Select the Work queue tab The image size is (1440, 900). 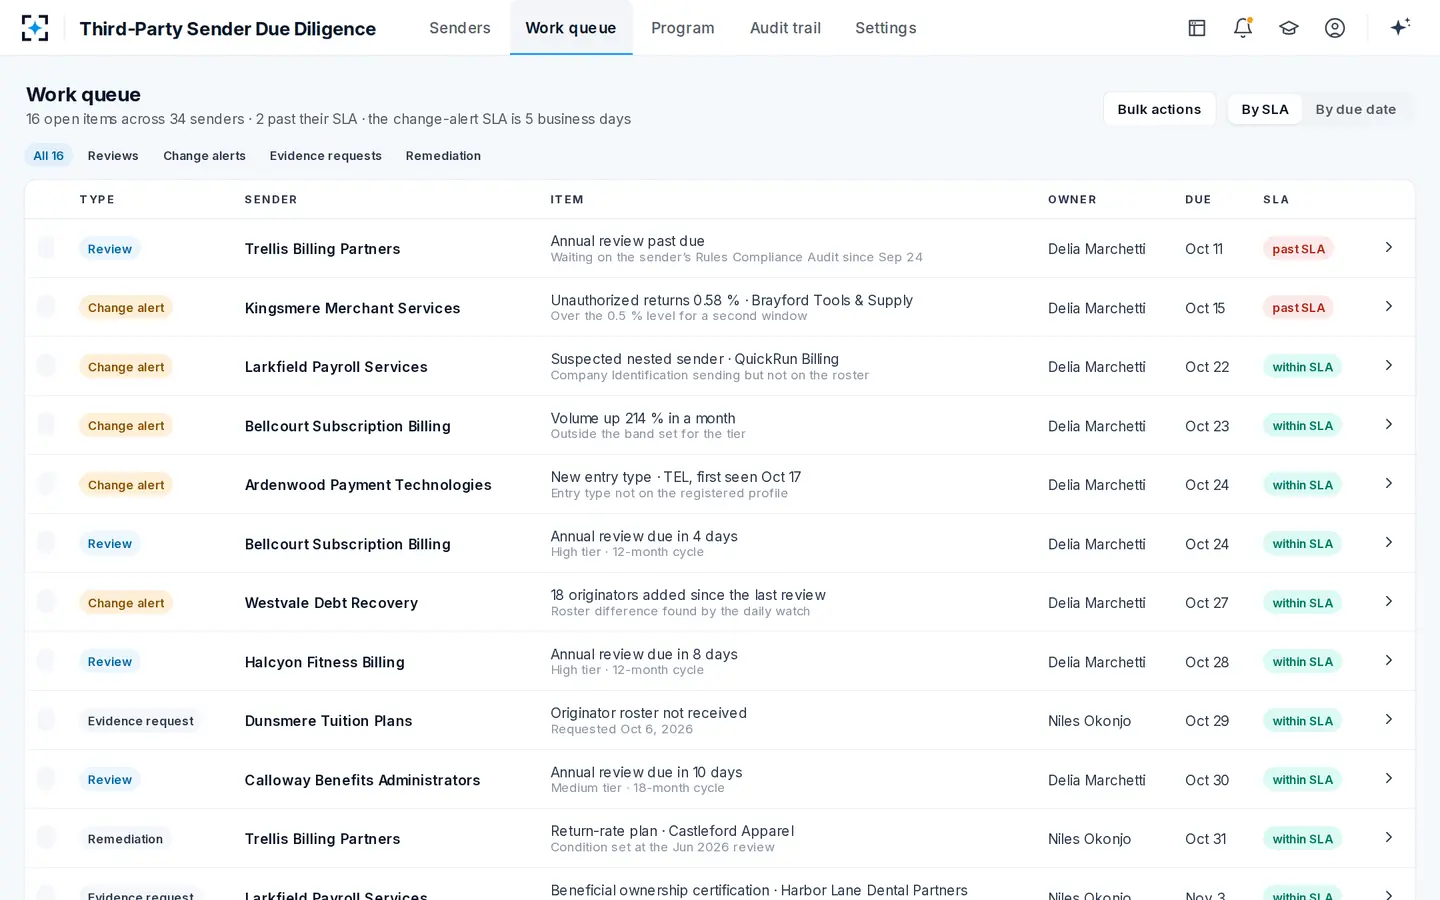point(571,28)
